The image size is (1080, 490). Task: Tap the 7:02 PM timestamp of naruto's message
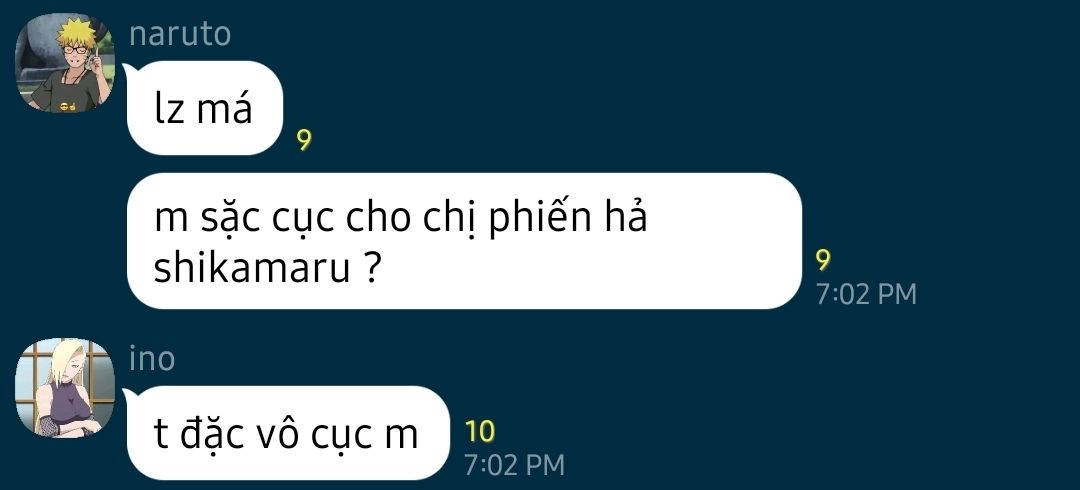(x=866, y=294)
